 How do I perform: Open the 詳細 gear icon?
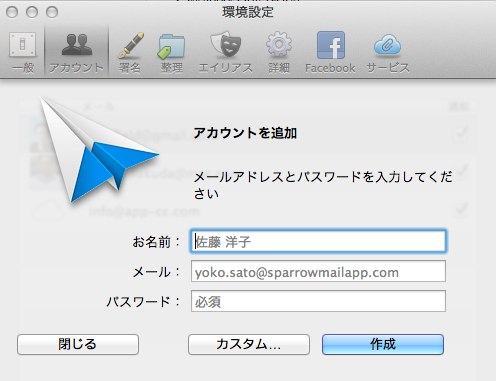[279, 45]
